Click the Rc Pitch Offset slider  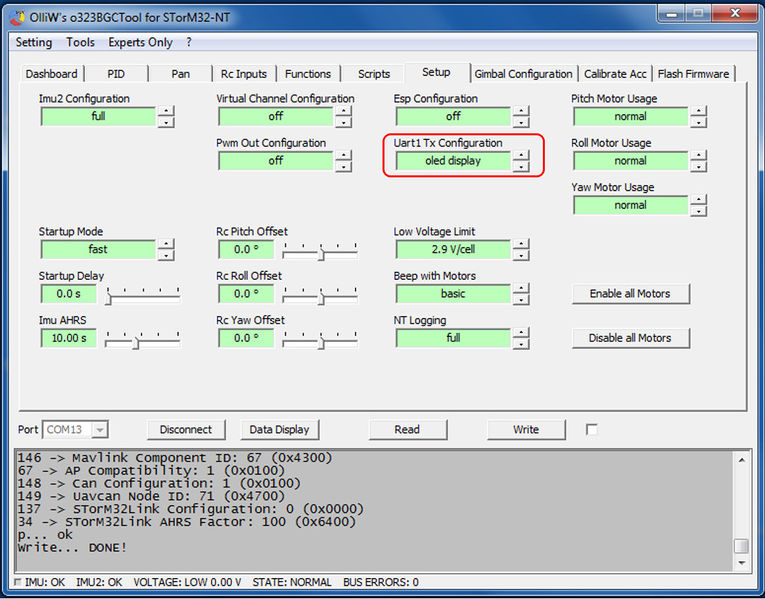(320, 252)
